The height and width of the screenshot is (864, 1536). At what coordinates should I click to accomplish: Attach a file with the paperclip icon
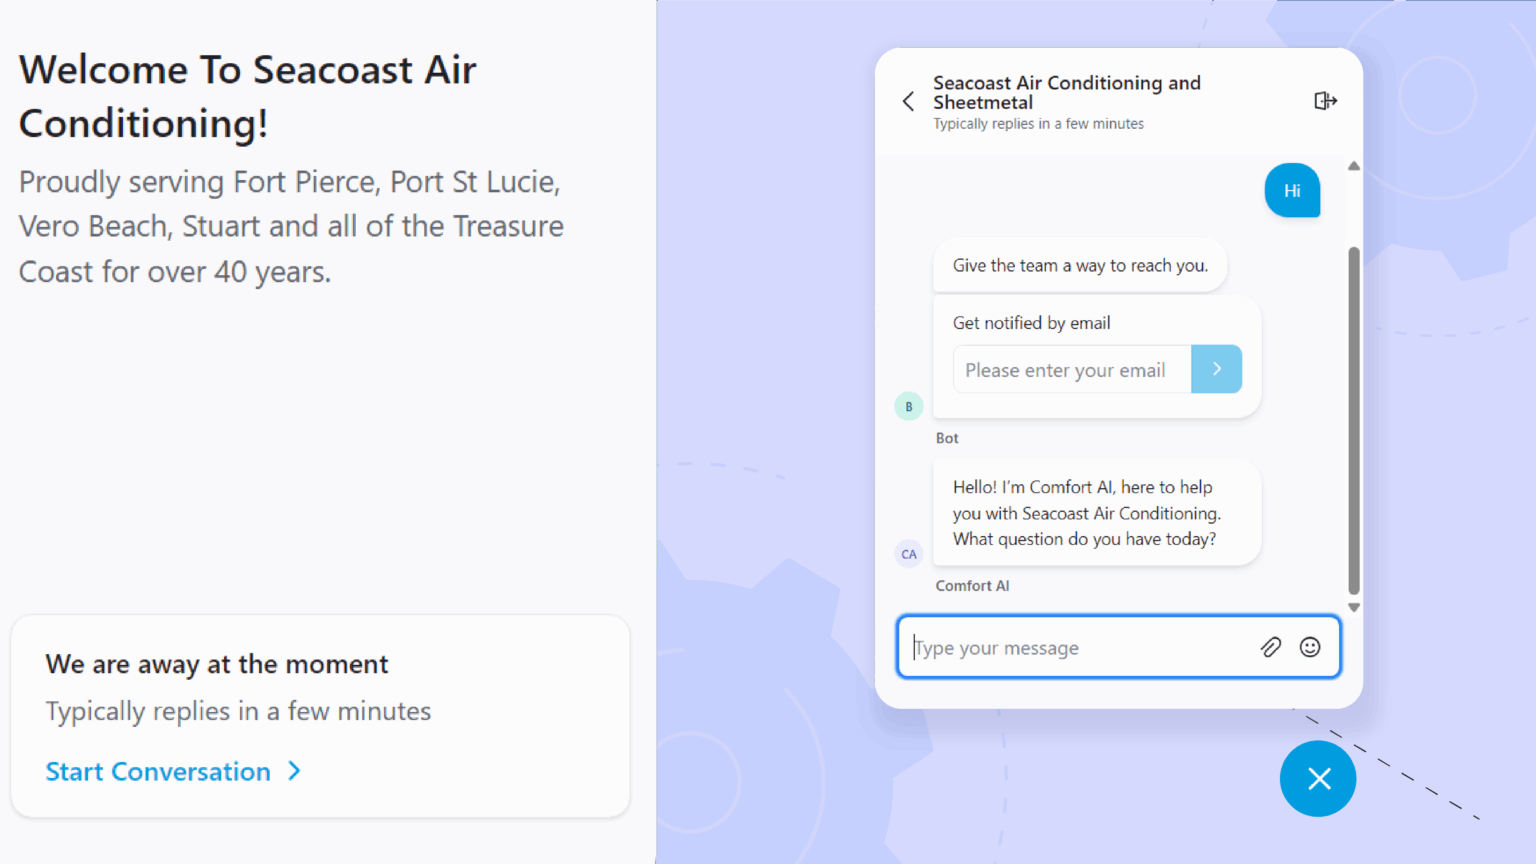click(x=1270, y=647)
